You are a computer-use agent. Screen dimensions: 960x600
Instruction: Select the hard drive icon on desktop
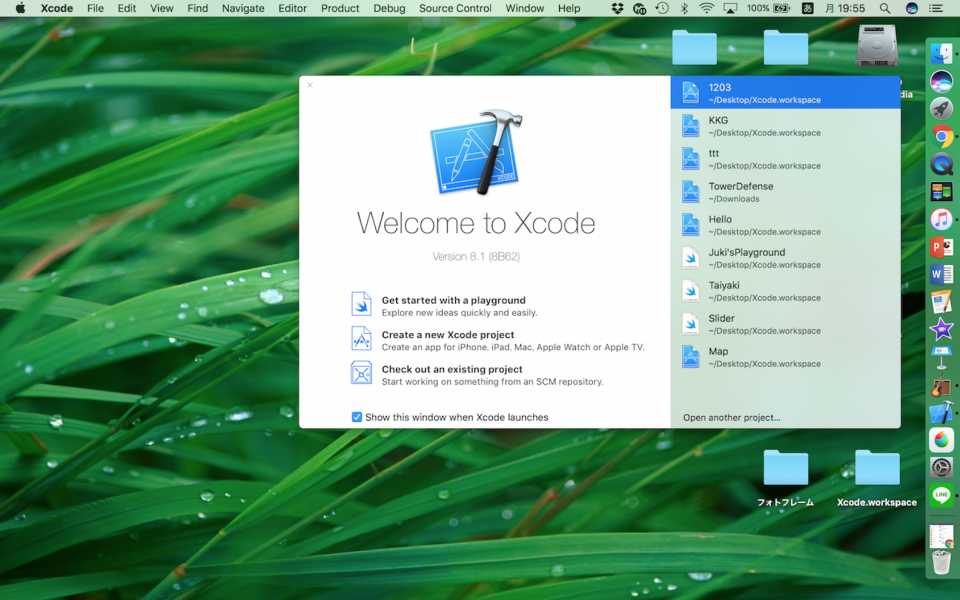pyautogui.click(x=877, y=45)
